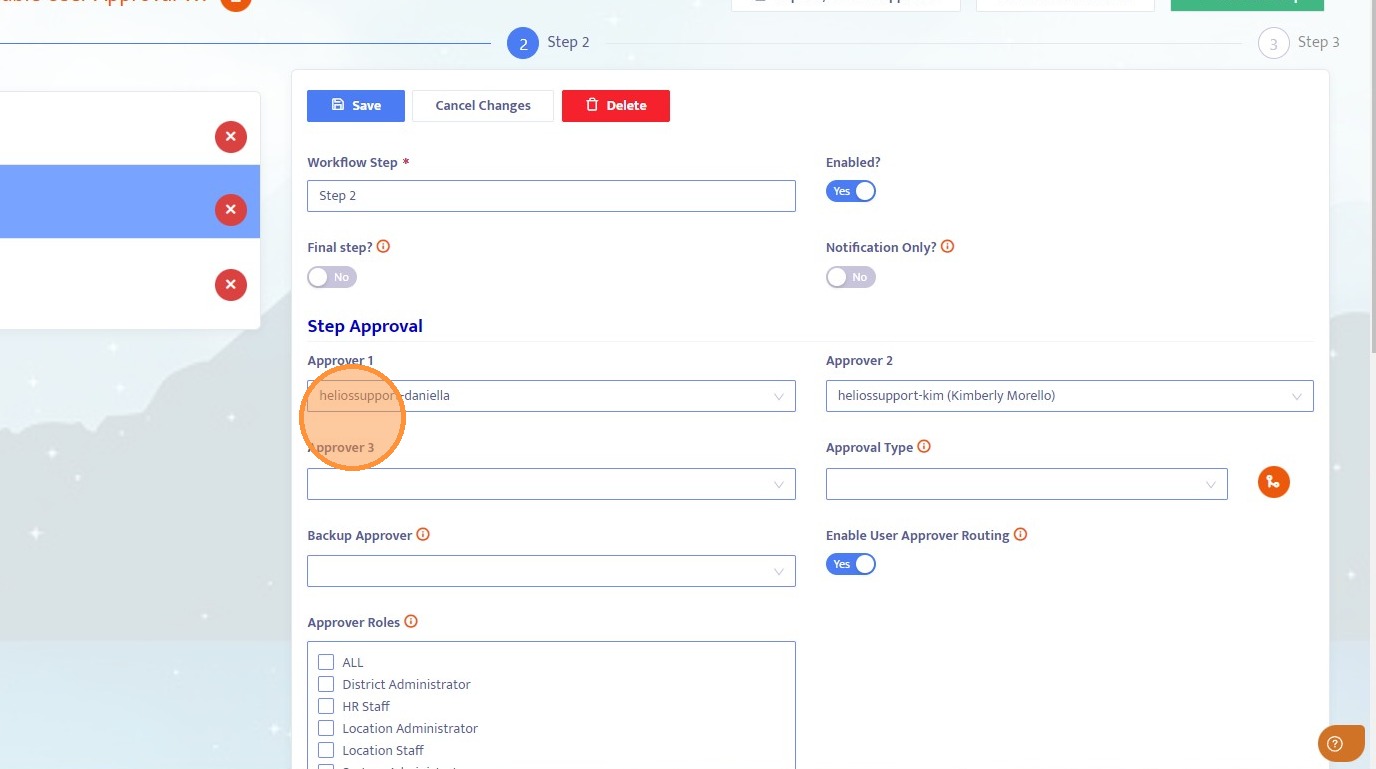The height and width of the screenshot is (769, 1376).
Task: Click the Cancel Changes button
Action: point(483,106)
